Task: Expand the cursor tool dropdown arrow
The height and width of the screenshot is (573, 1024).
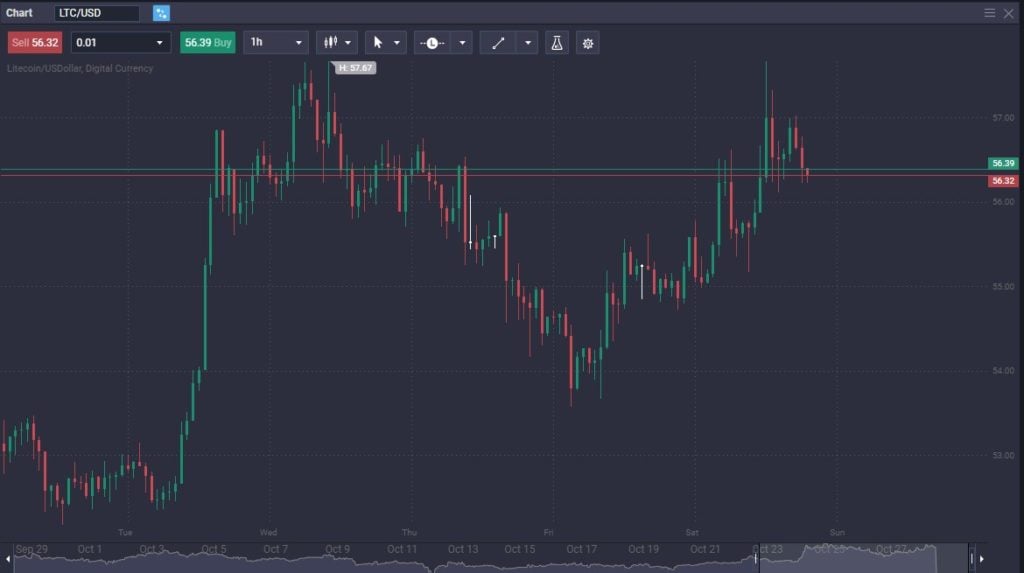Action: click(x=396, y=42)
